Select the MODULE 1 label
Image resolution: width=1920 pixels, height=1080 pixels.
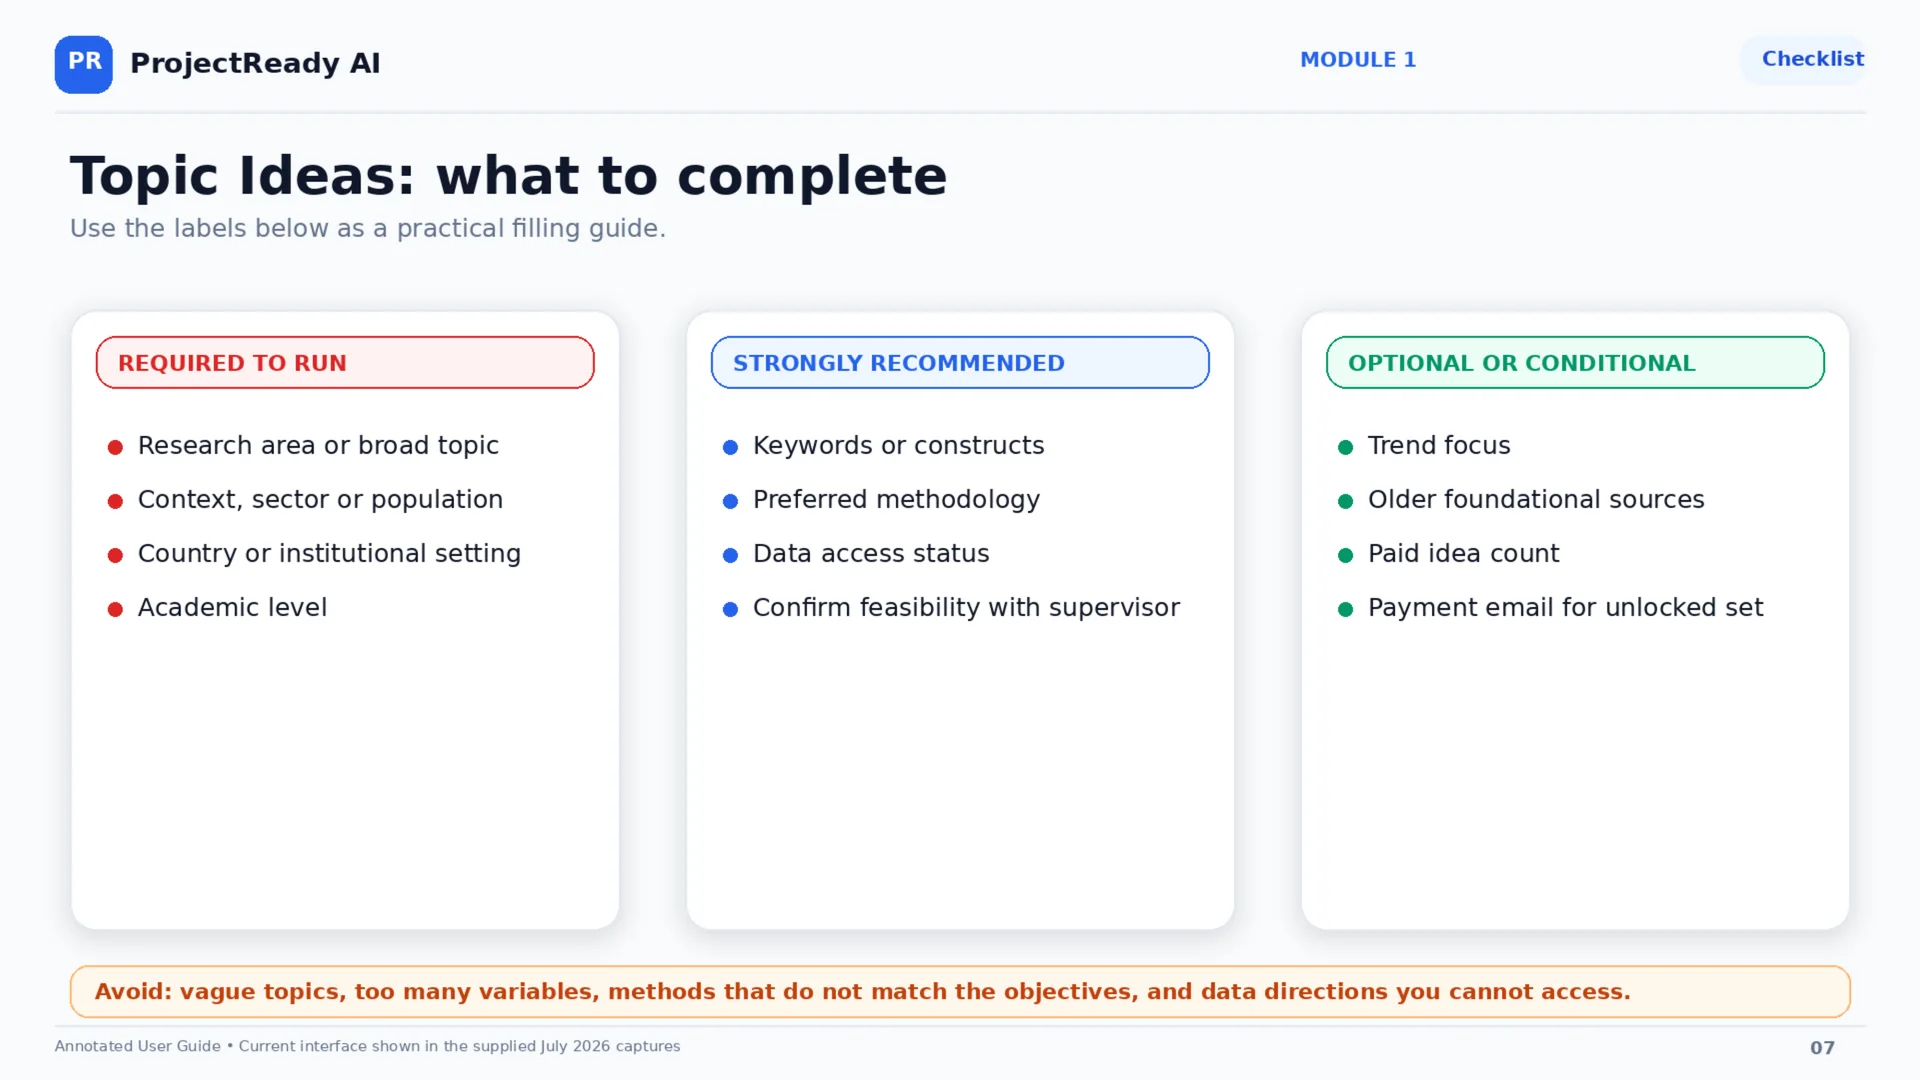tap(1358, 60)
